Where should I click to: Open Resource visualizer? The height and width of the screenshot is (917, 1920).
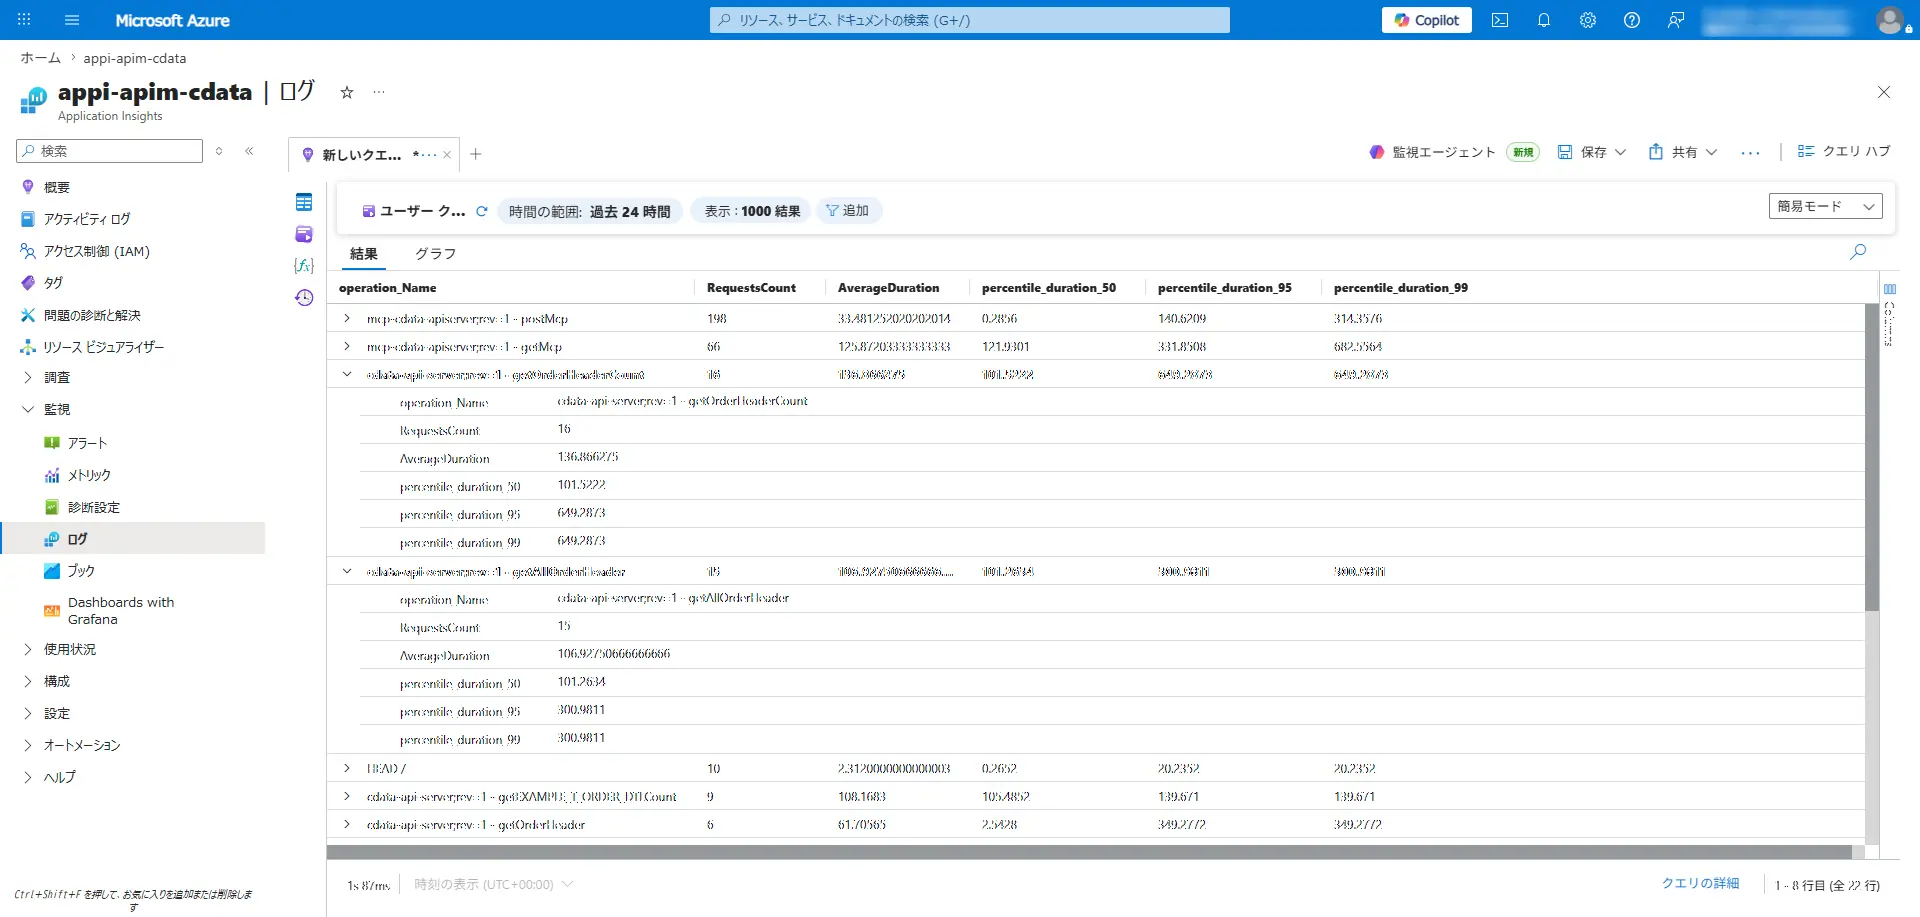(x=103, y=347)
